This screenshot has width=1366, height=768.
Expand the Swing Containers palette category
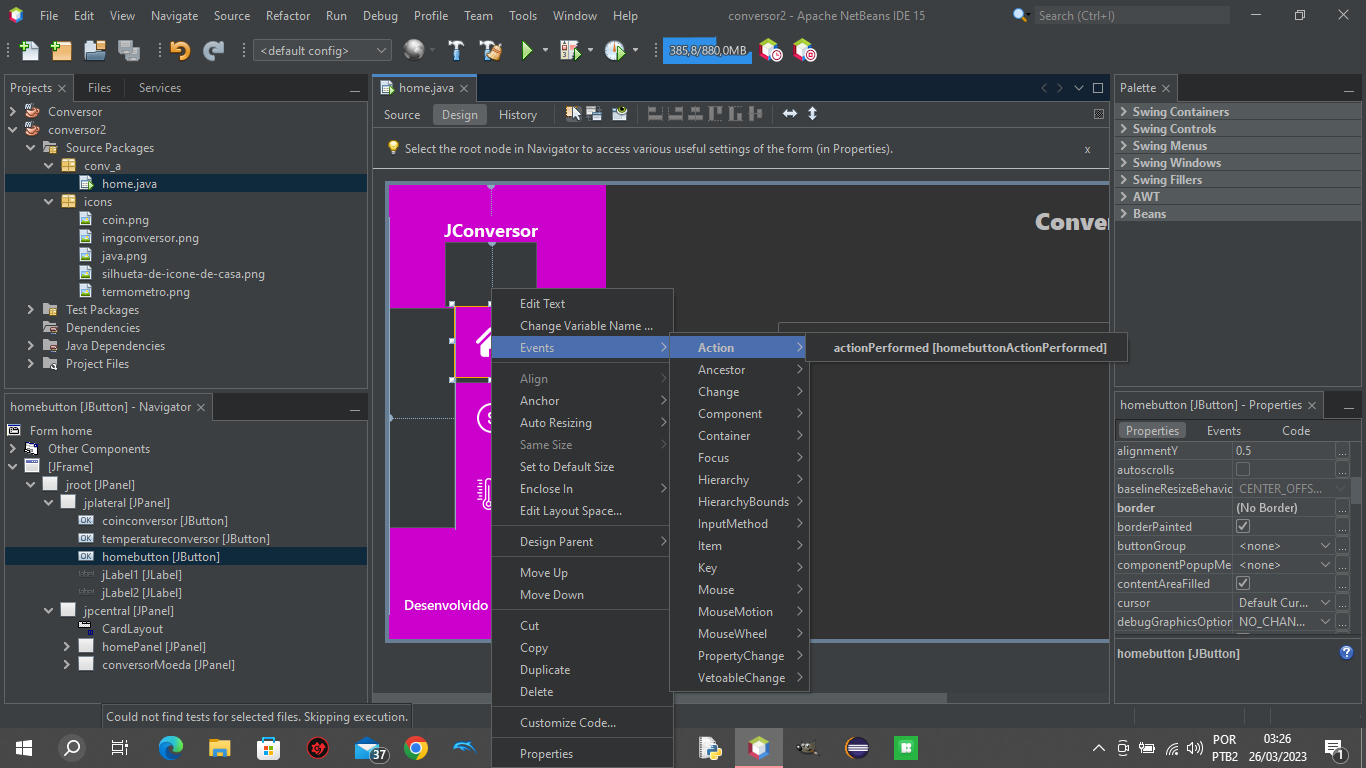(1125, 112)
